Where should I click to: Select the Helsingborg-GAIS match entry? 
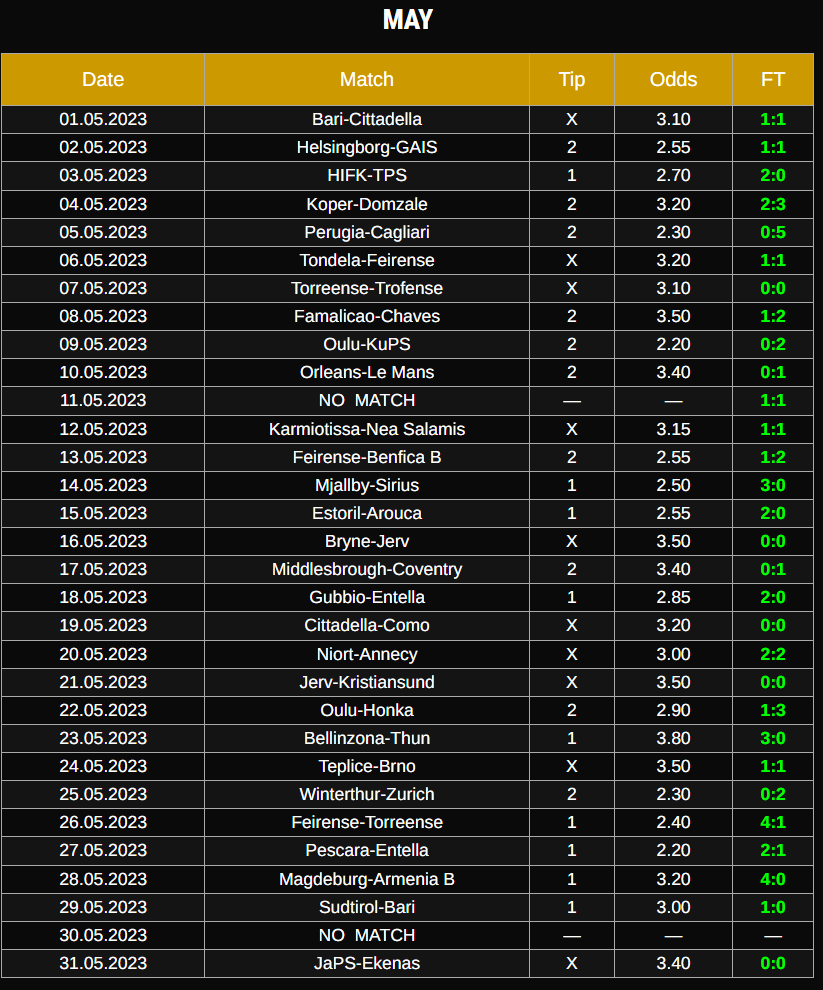point(367,147)
